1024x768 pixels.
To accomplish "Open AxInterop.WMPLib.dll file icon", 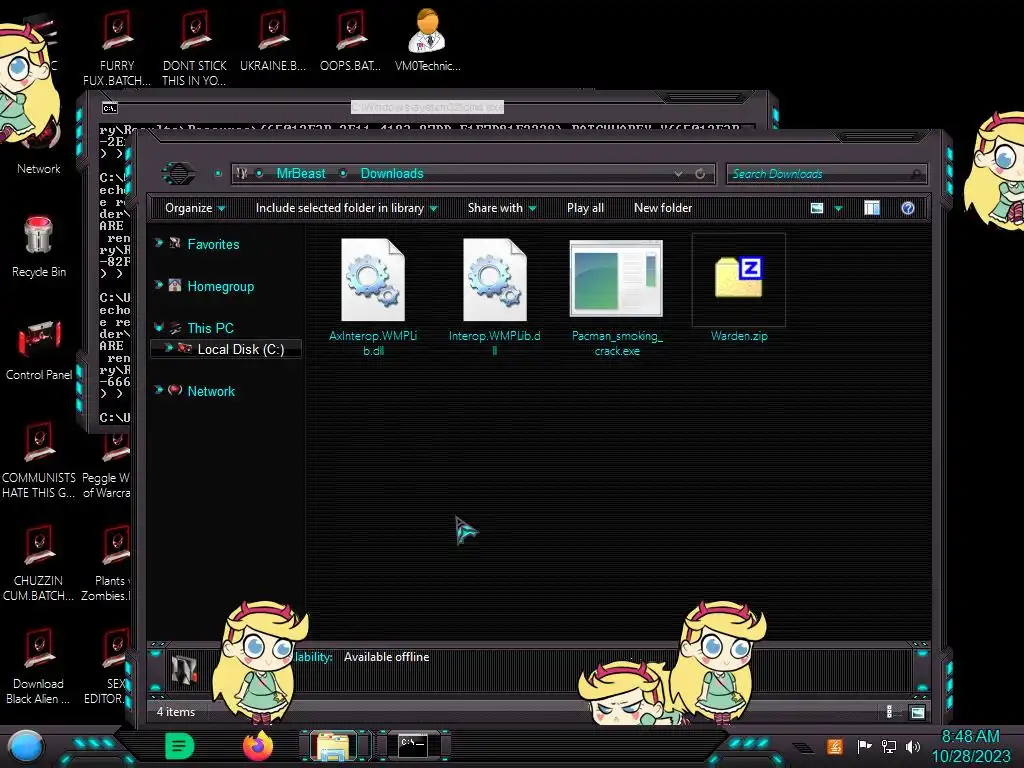I will 373,280.
